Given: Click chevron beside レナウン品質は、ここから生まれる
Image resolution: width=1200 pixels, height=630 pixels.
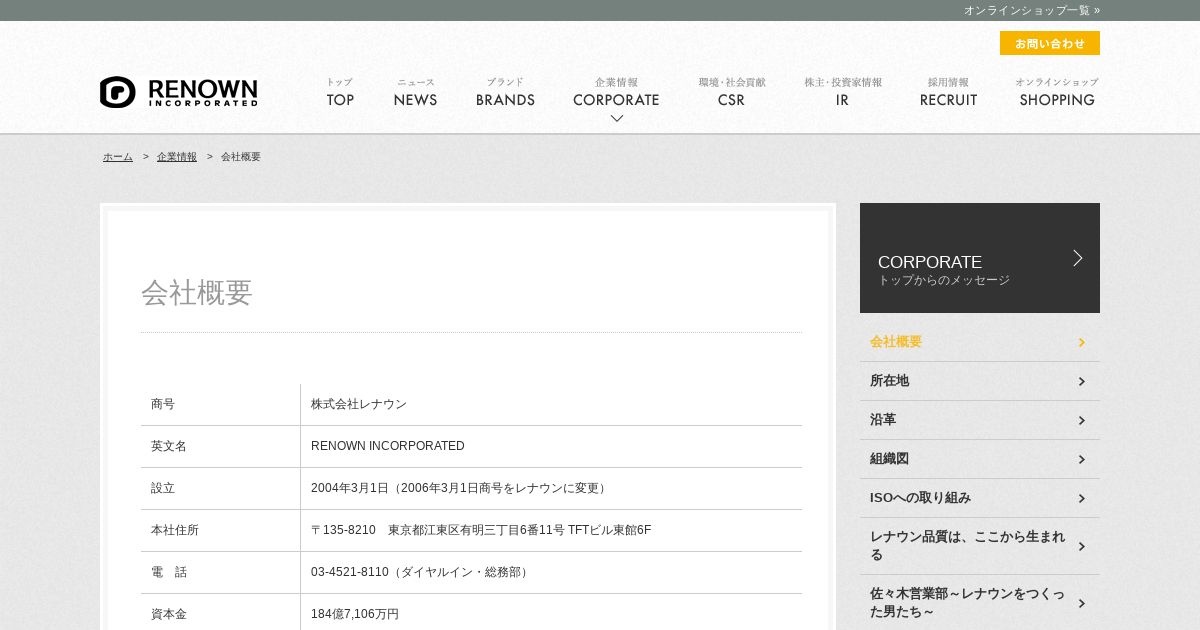Looking at the screenshot, I should [1082, 547].
